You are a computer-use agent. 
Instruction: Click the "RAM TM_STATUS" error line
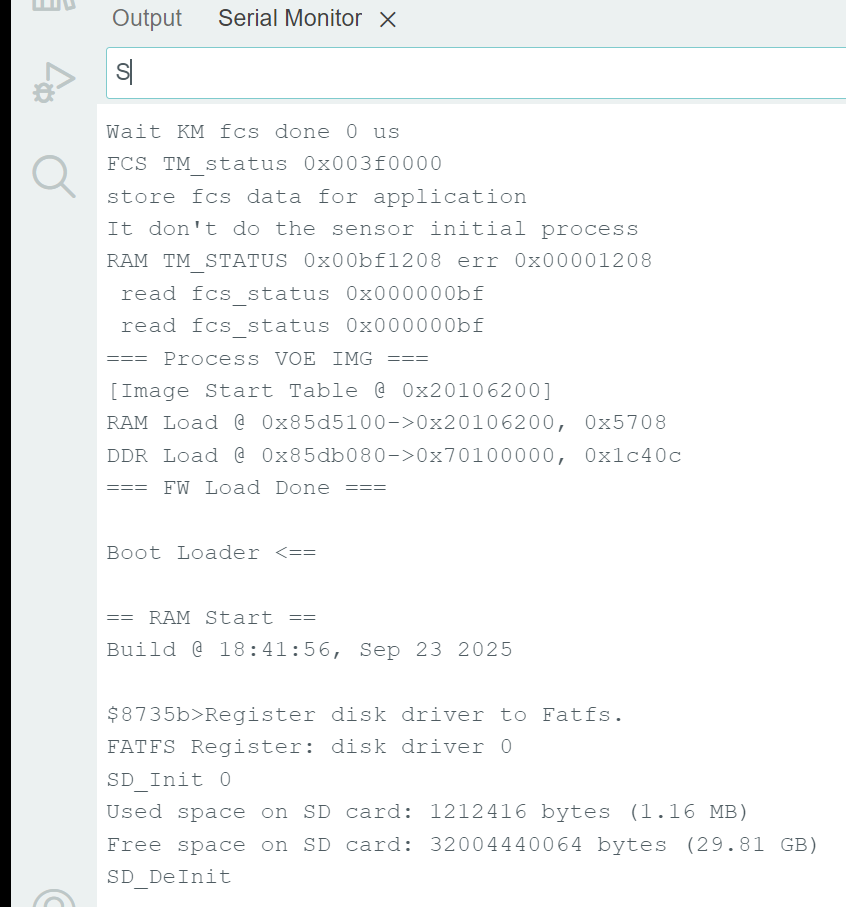point(379,261)
